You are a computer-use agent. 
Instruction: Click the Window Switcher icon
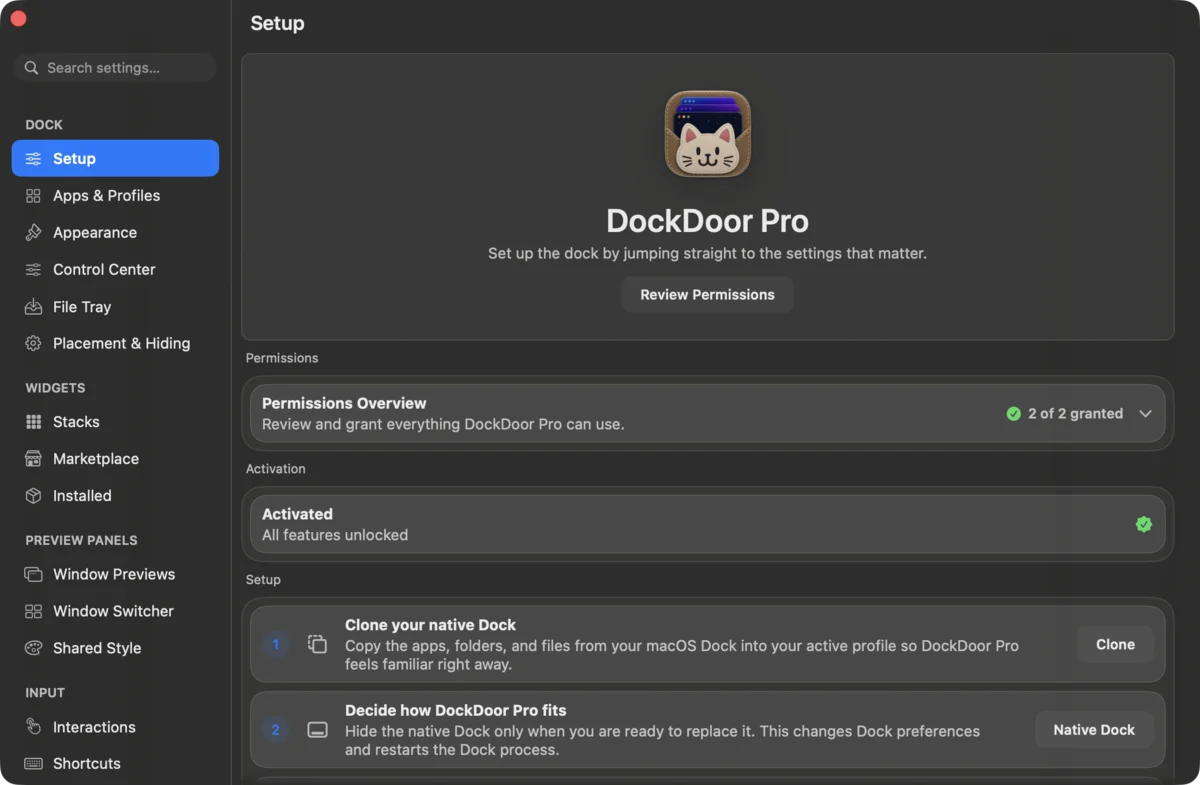[x=34, y=611]
